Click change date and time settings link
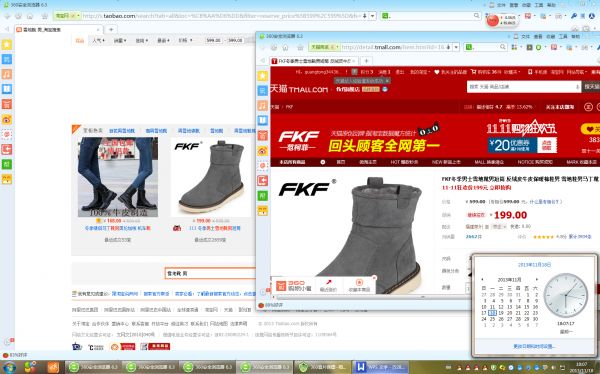 [534, 346]
